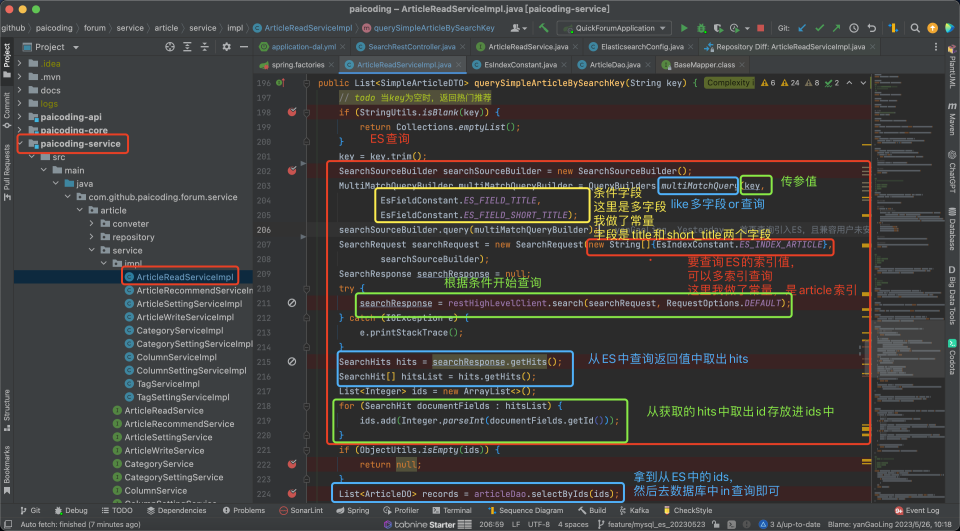
Task: Open Big Data Tools sidebar panel
Action: click(952, 295)
